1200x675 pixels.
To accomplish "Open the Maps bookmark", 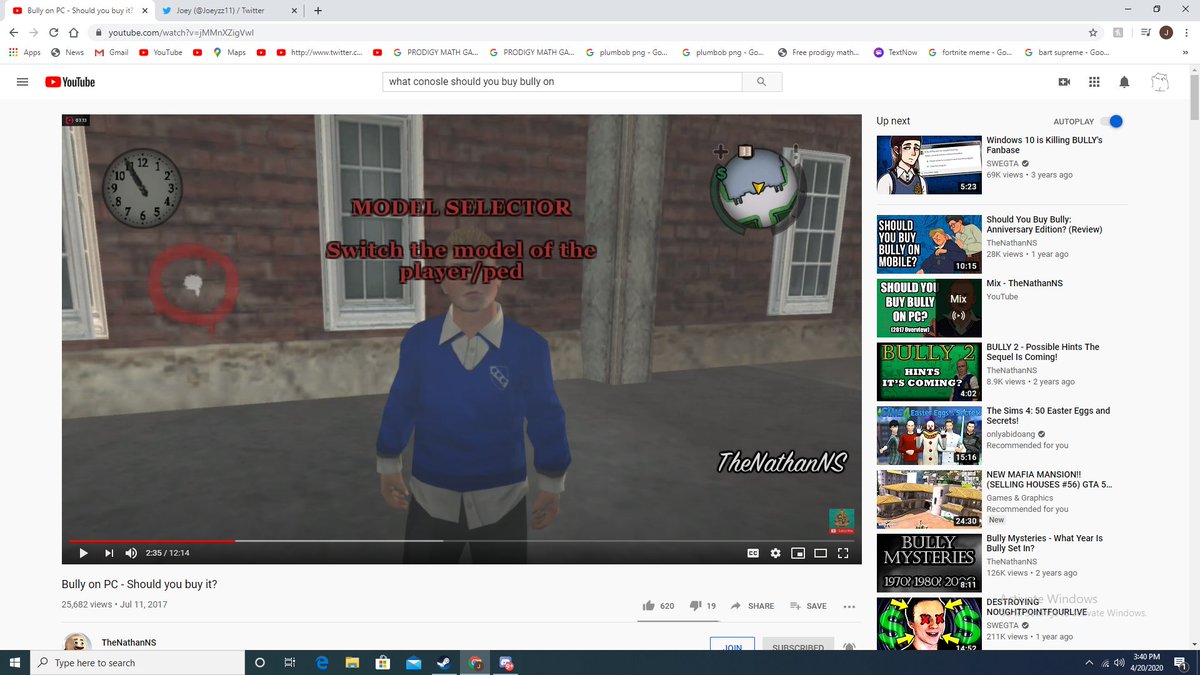I will coord(229,52).
